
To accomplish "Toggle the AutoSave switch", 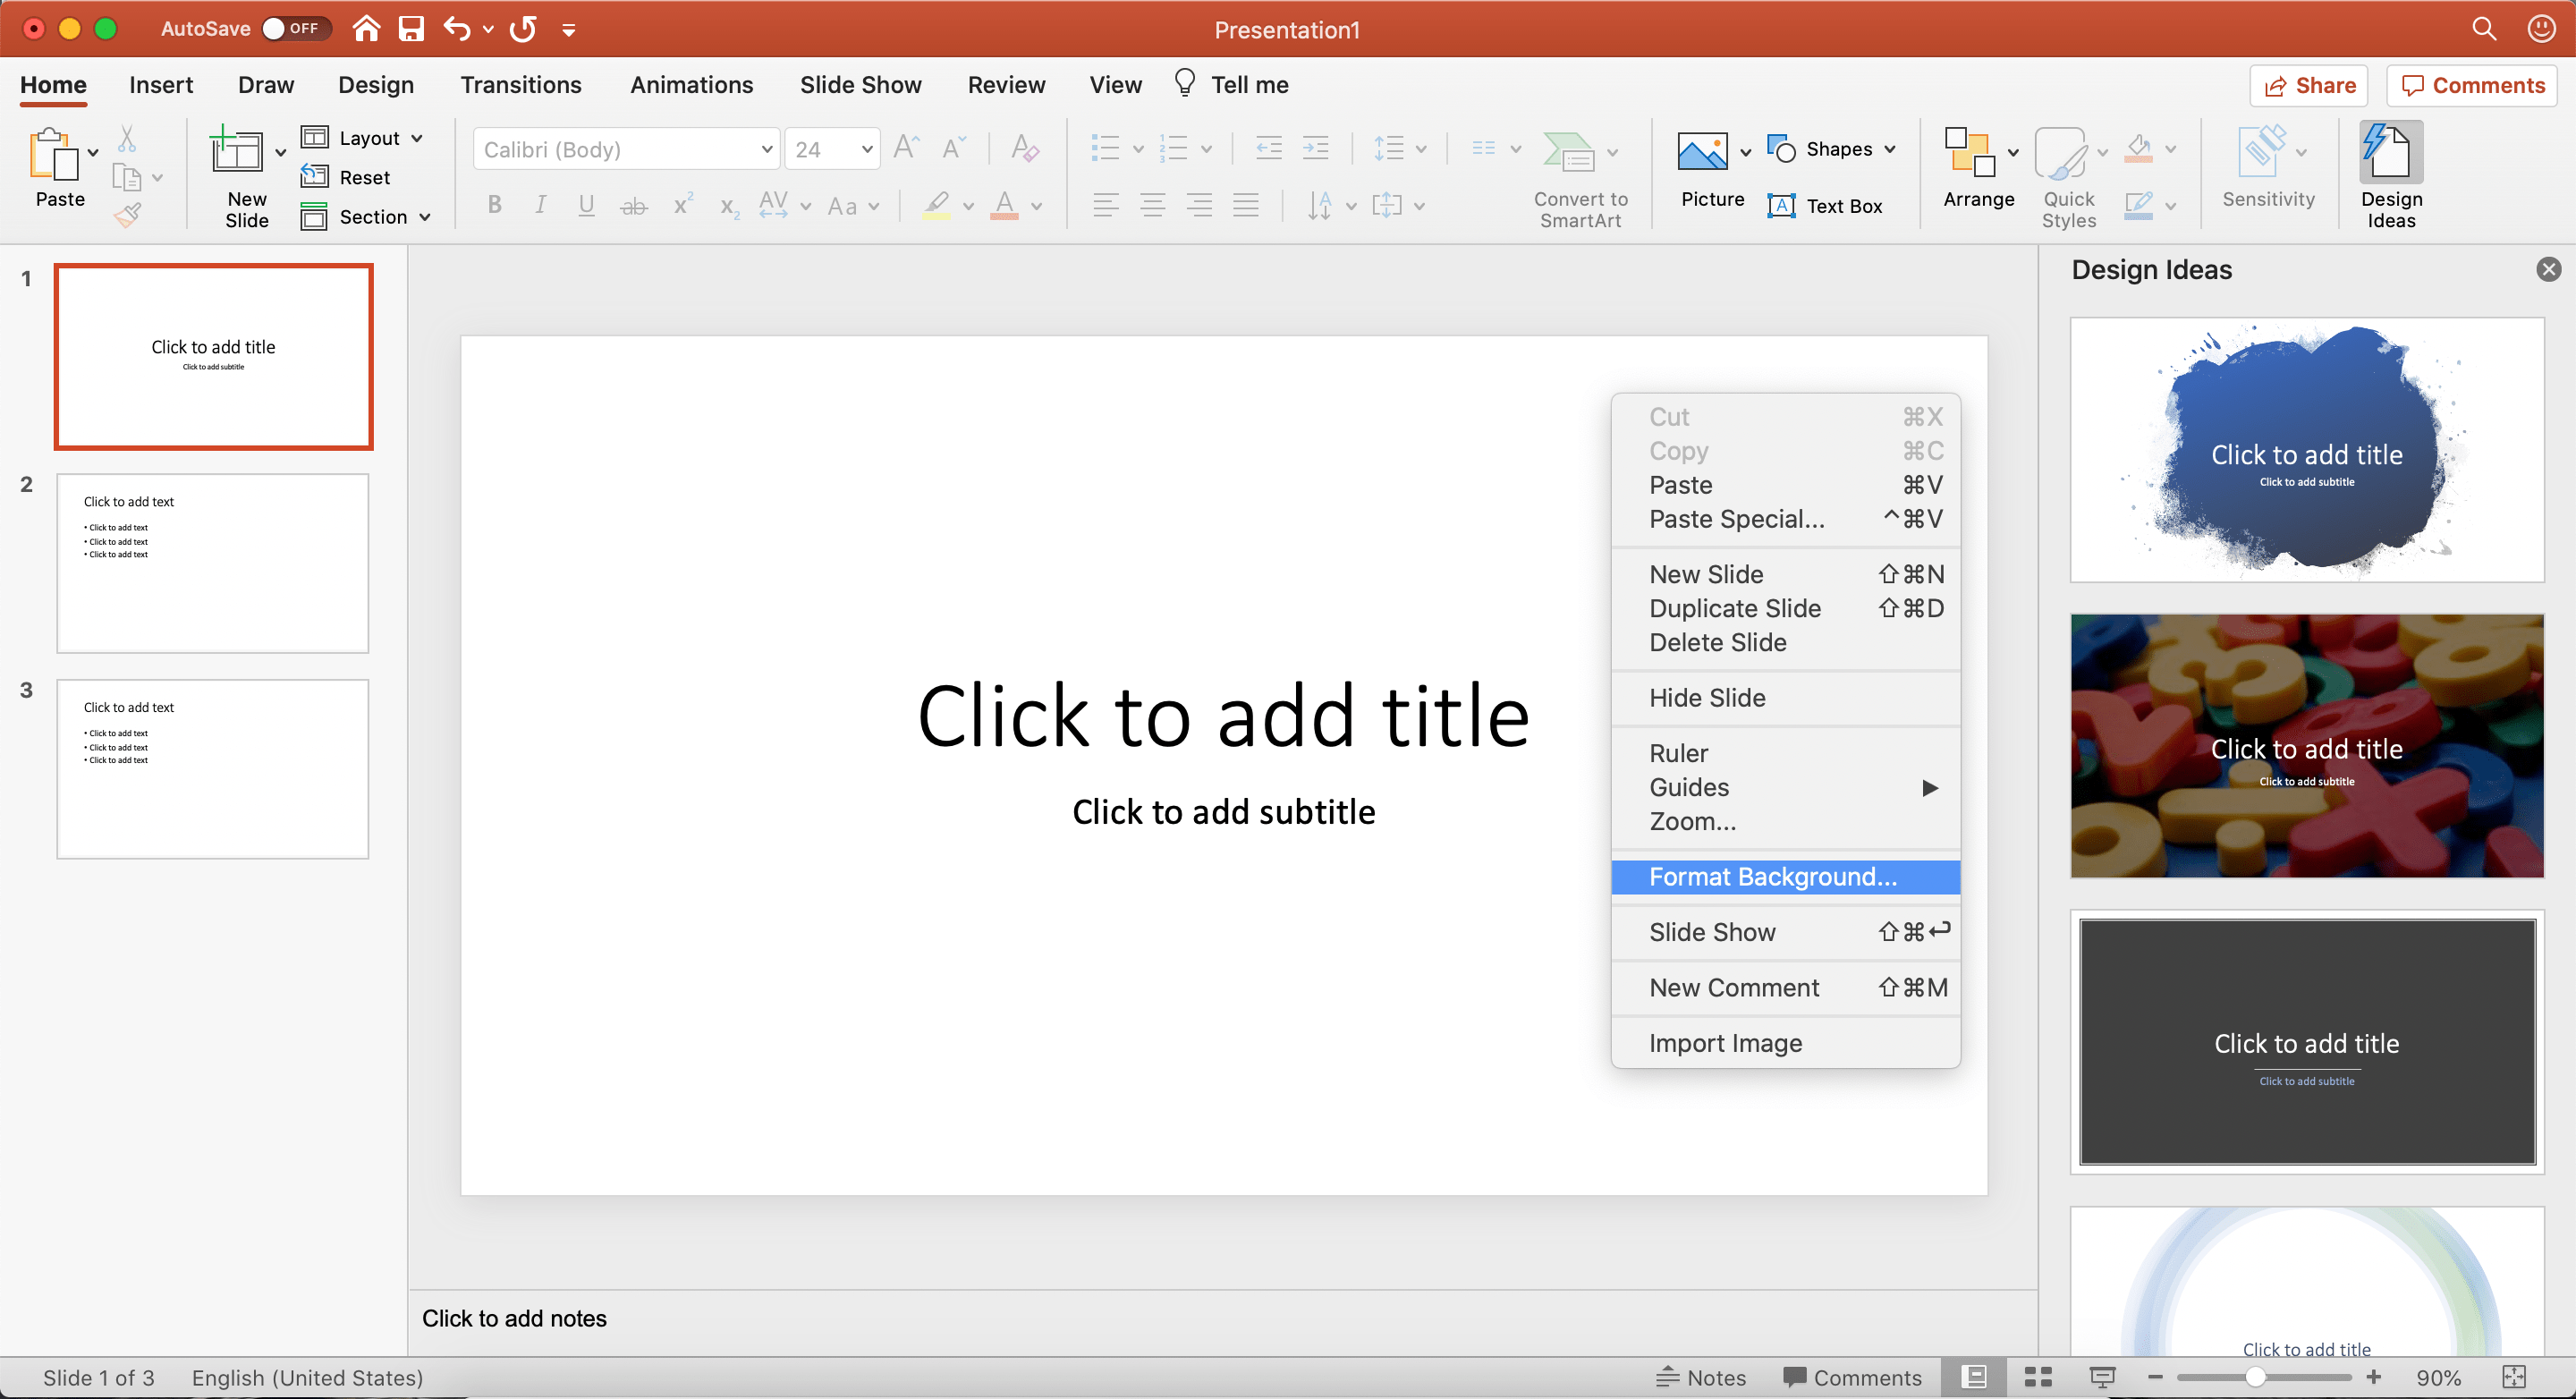I will (x=294, y=28).
